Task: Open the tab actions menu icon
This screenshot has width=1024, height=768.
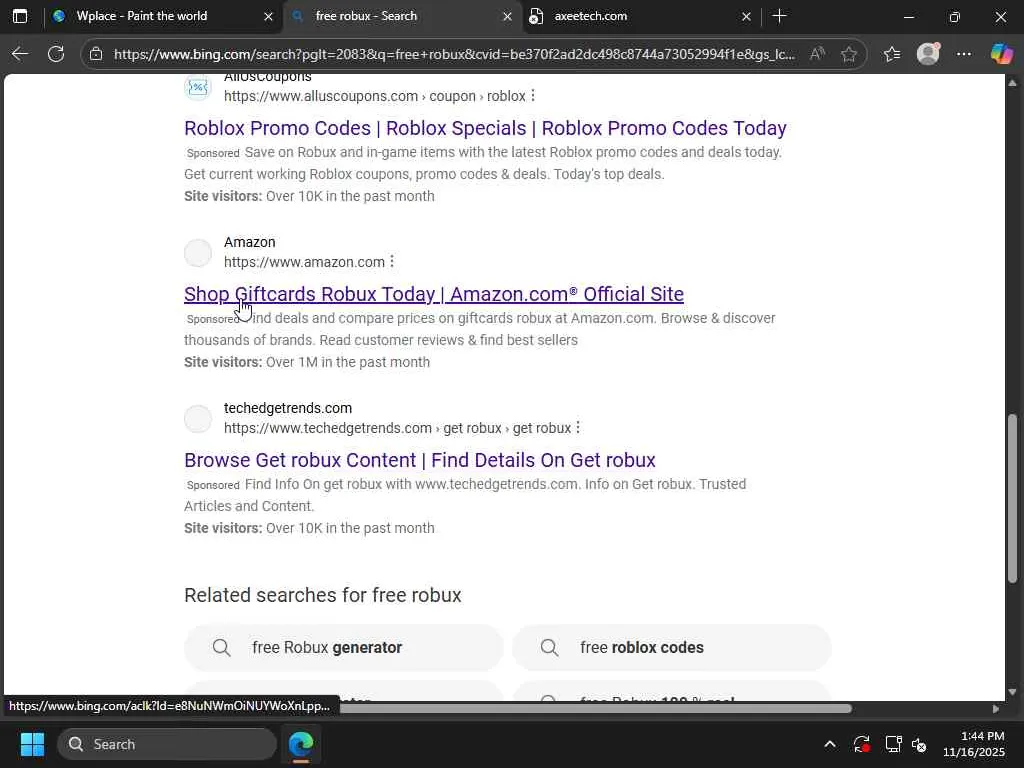Action: (20, 16)
